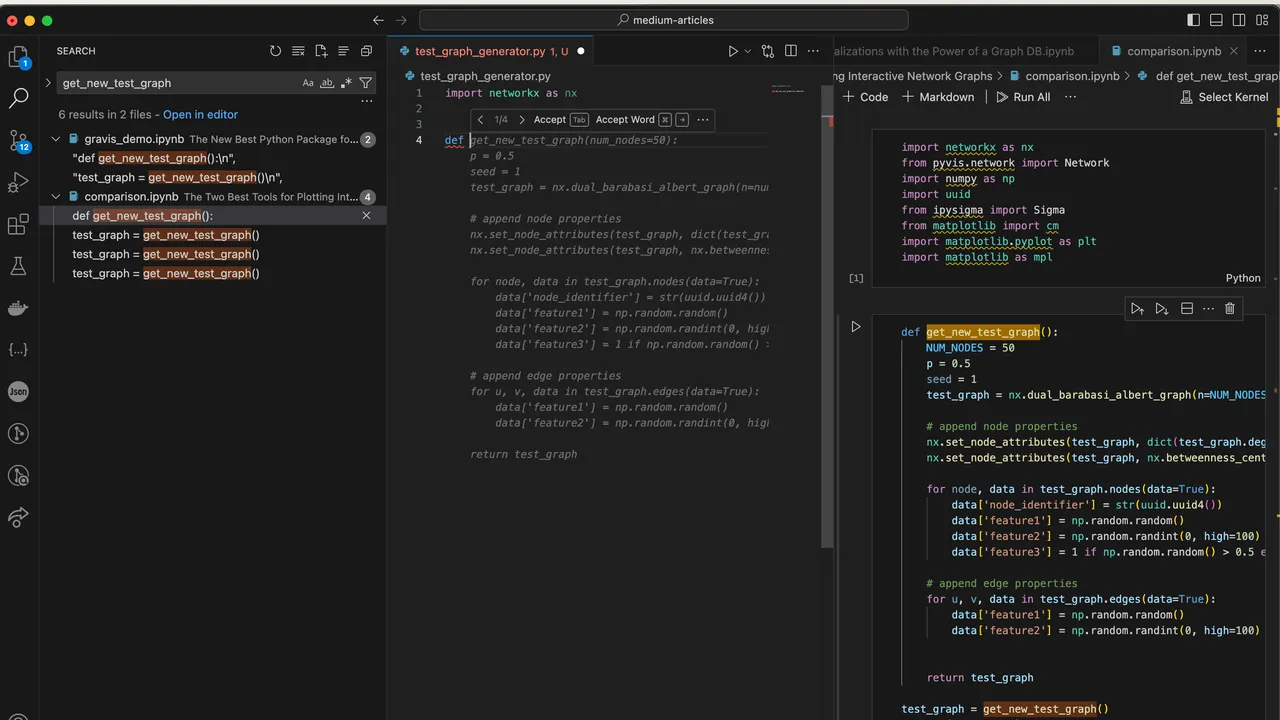Screen dimensions: 1280x720
Task: Switch to comparison.ipynb tab
Action: (1174, 51)
